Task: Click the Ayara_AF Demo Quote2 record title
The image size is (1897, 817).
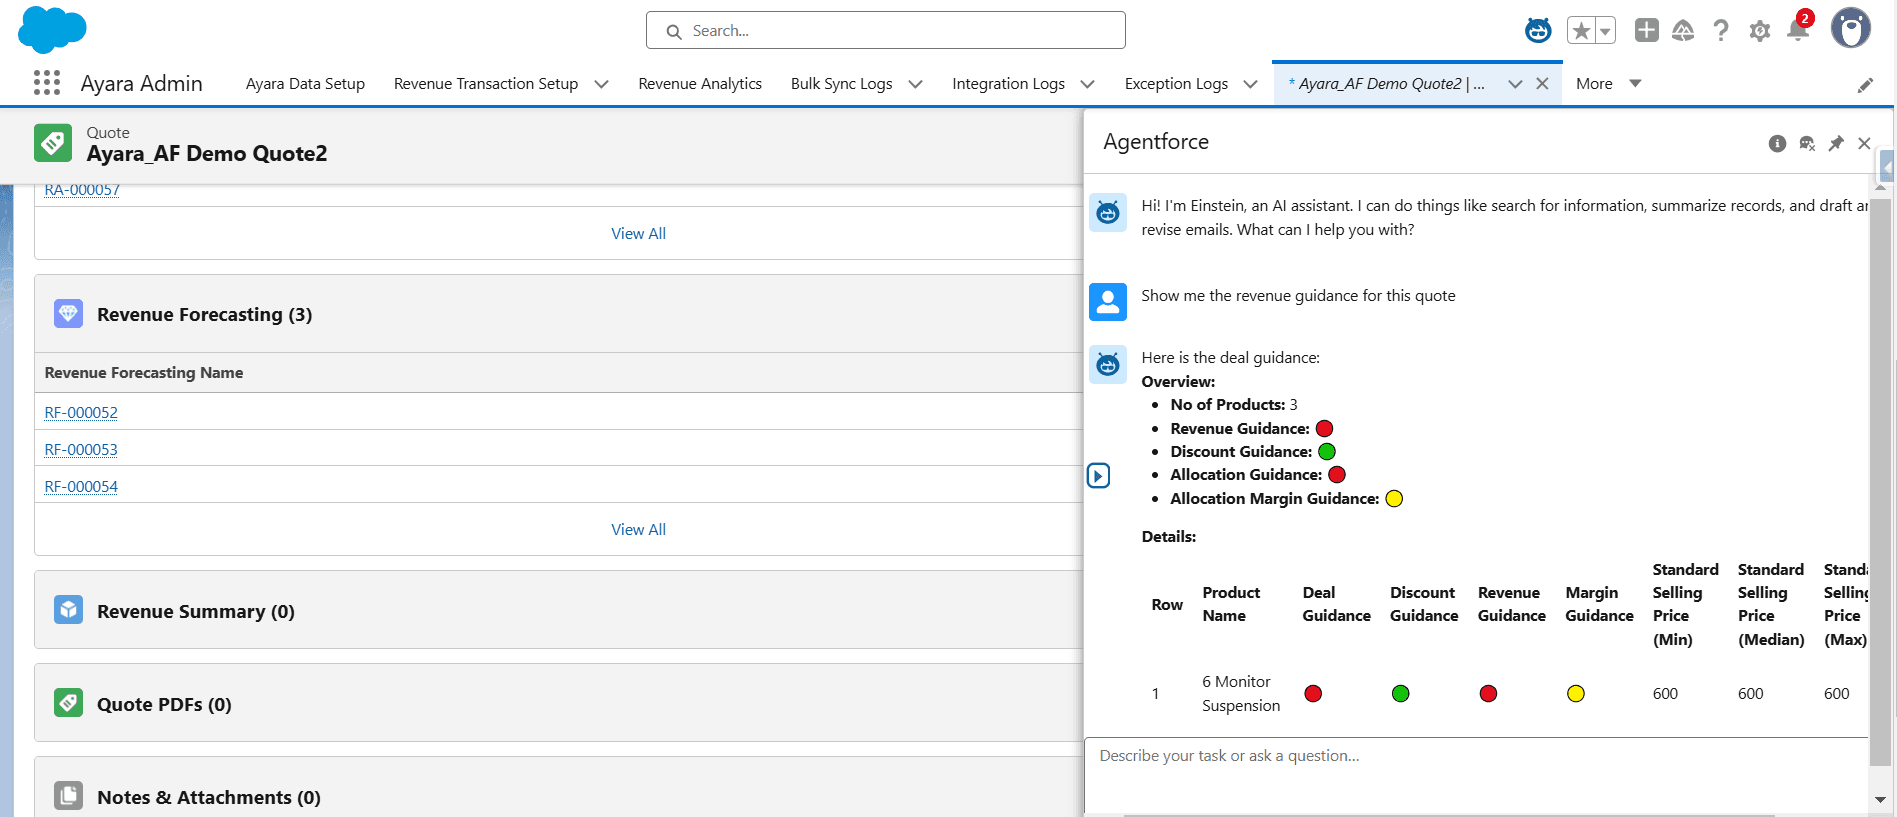Action: 207,153
